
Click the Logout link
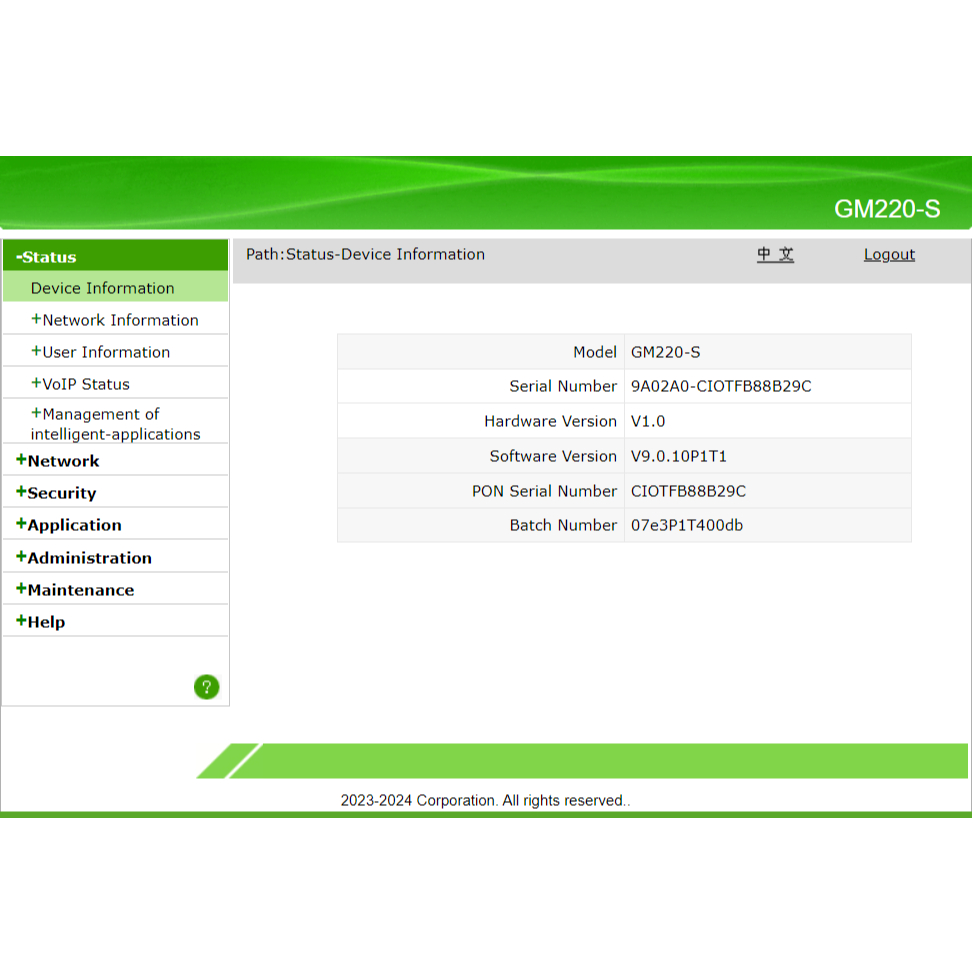pyautogui.click(x=889, y=255)
